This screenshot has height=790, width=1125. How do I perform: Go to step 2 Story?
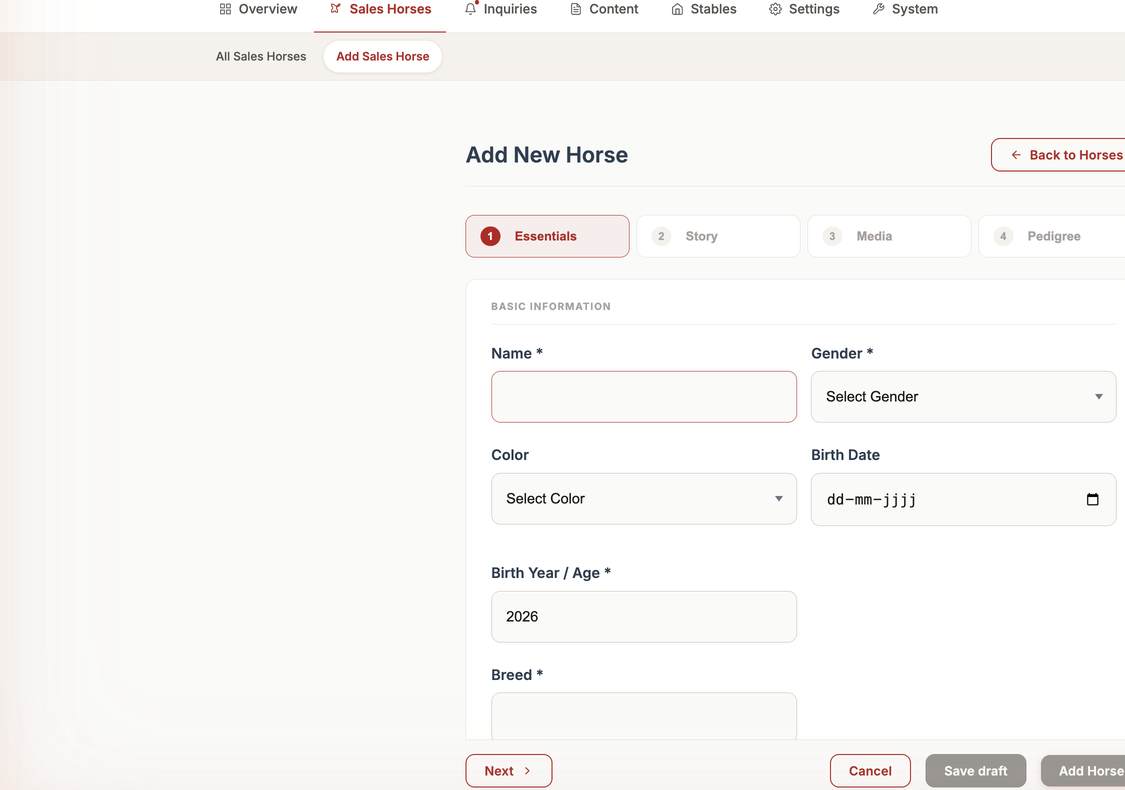tap(718, 236)
